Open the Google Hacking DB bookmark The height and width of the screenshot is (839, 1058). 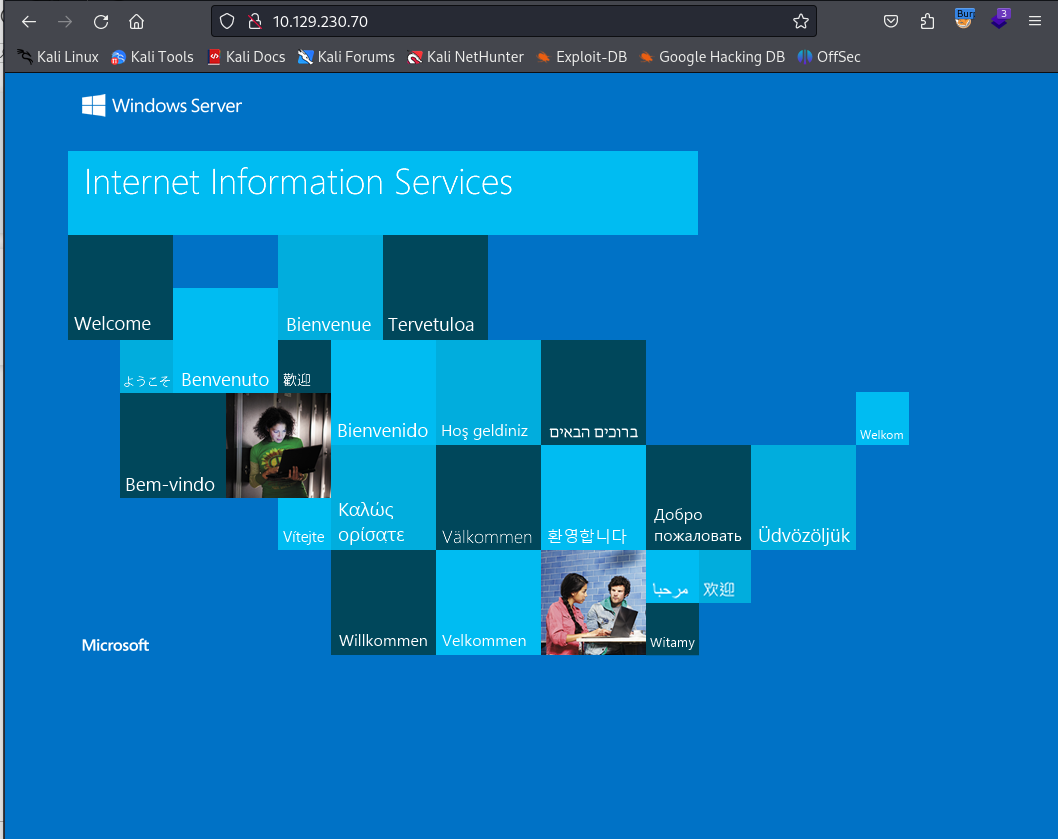(x=712, y=57)
